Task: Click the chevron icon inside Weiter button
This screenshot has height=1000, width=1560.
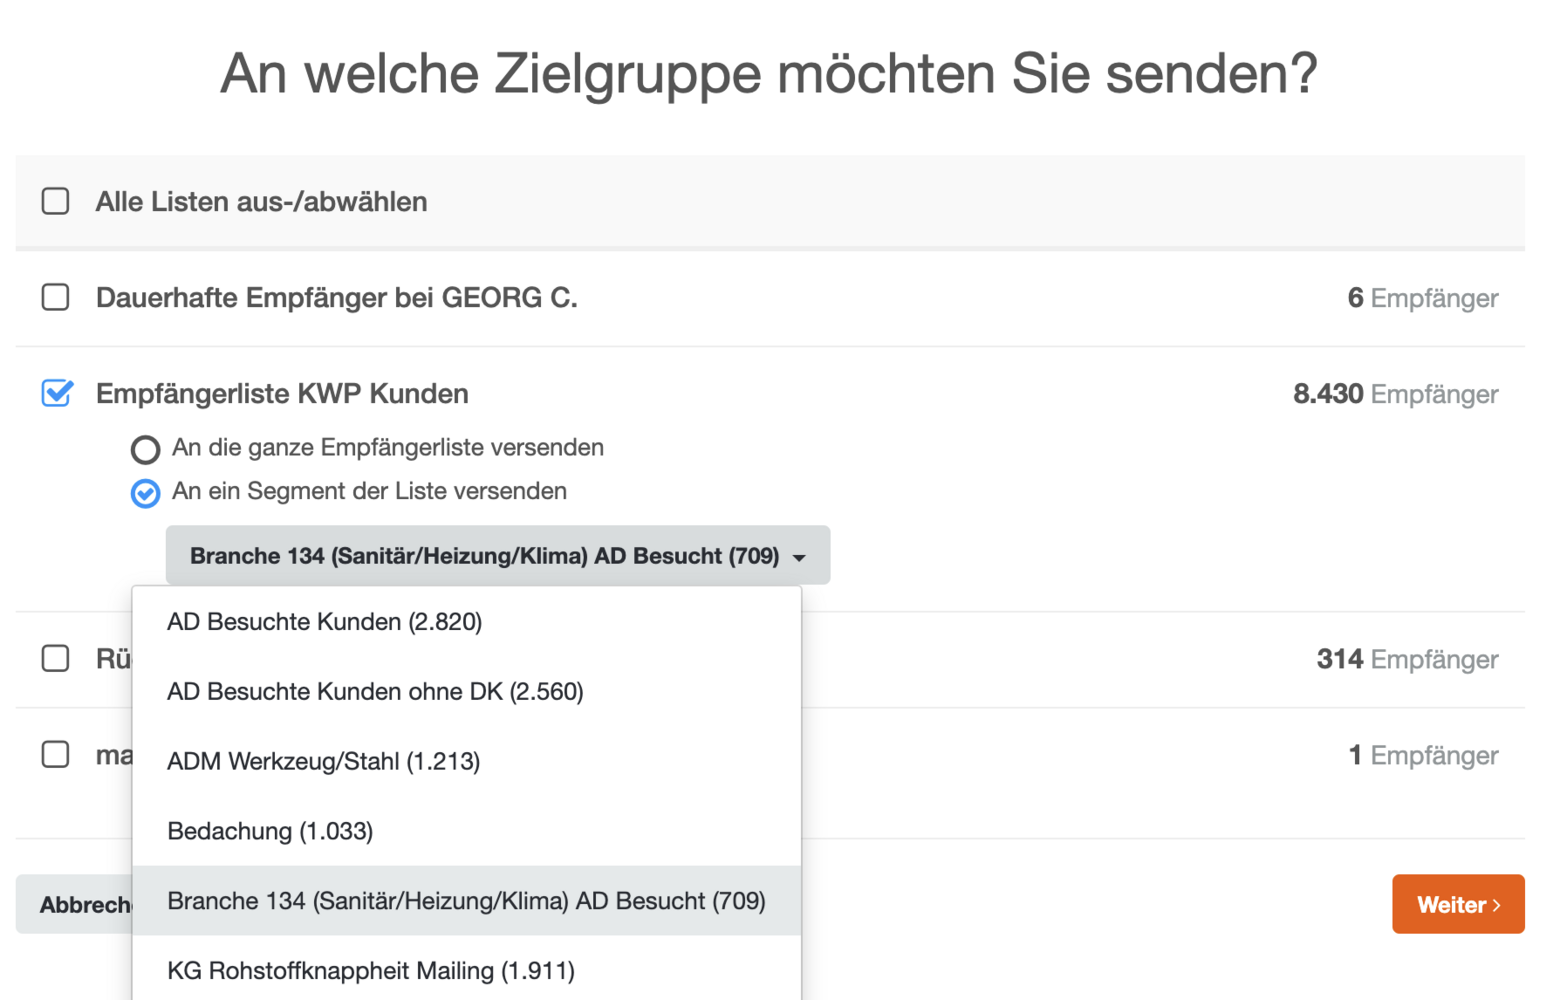Action: pyautogui.click(x=1496, y=905)
